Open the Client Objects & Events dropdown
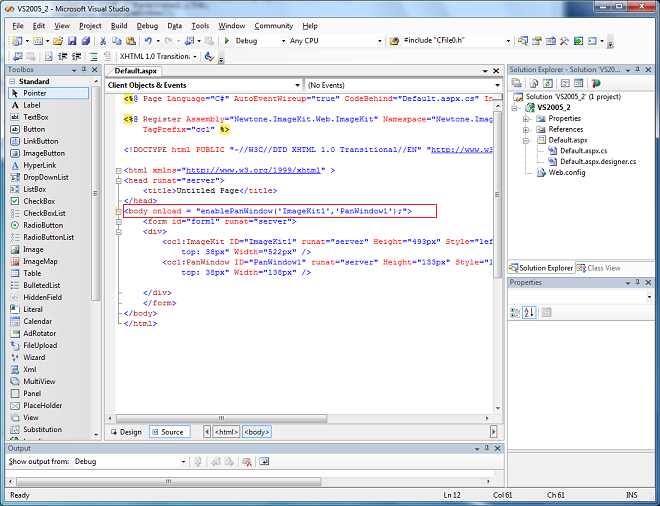The width and height of the screenshot is (660, 506). point(297,85)
